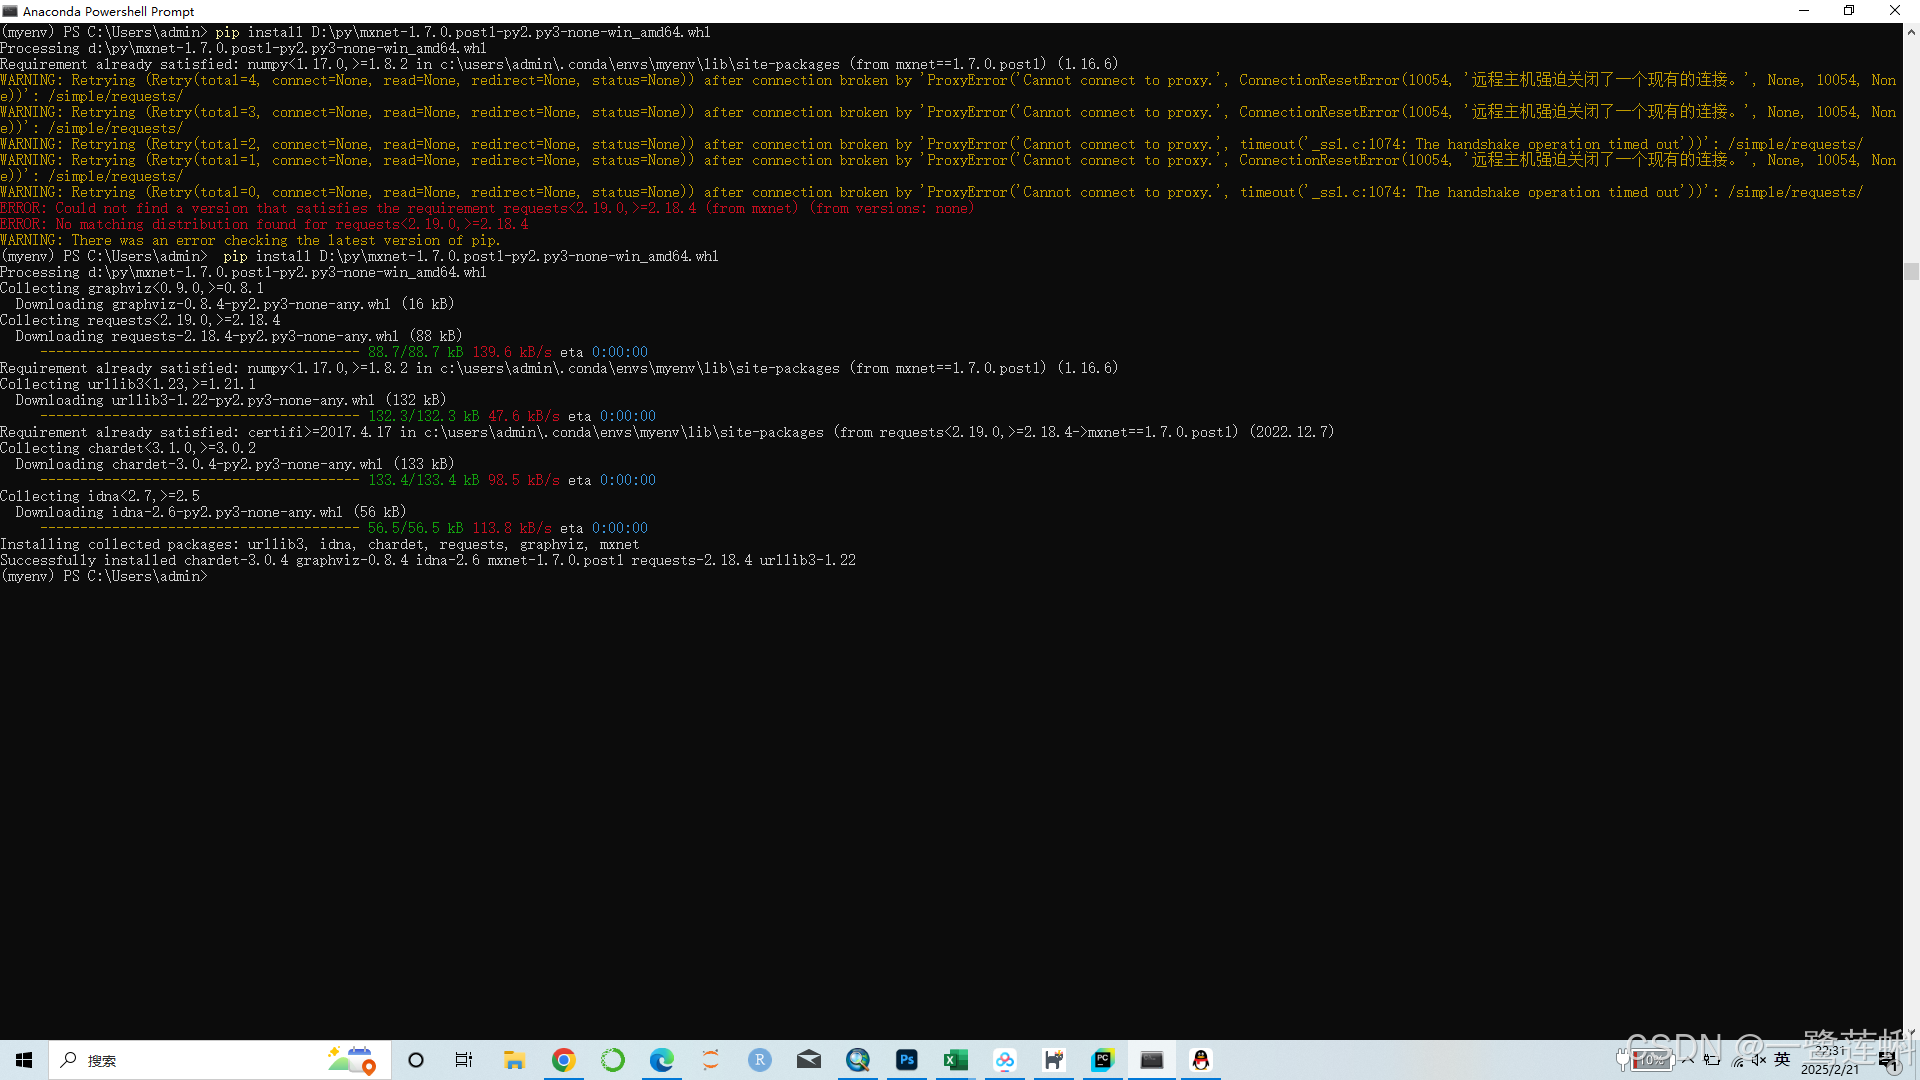This screenshot has height=1080, width=1920.
Task: Open Microsoft Edge browser
Action: click(x=661, y=1060)
